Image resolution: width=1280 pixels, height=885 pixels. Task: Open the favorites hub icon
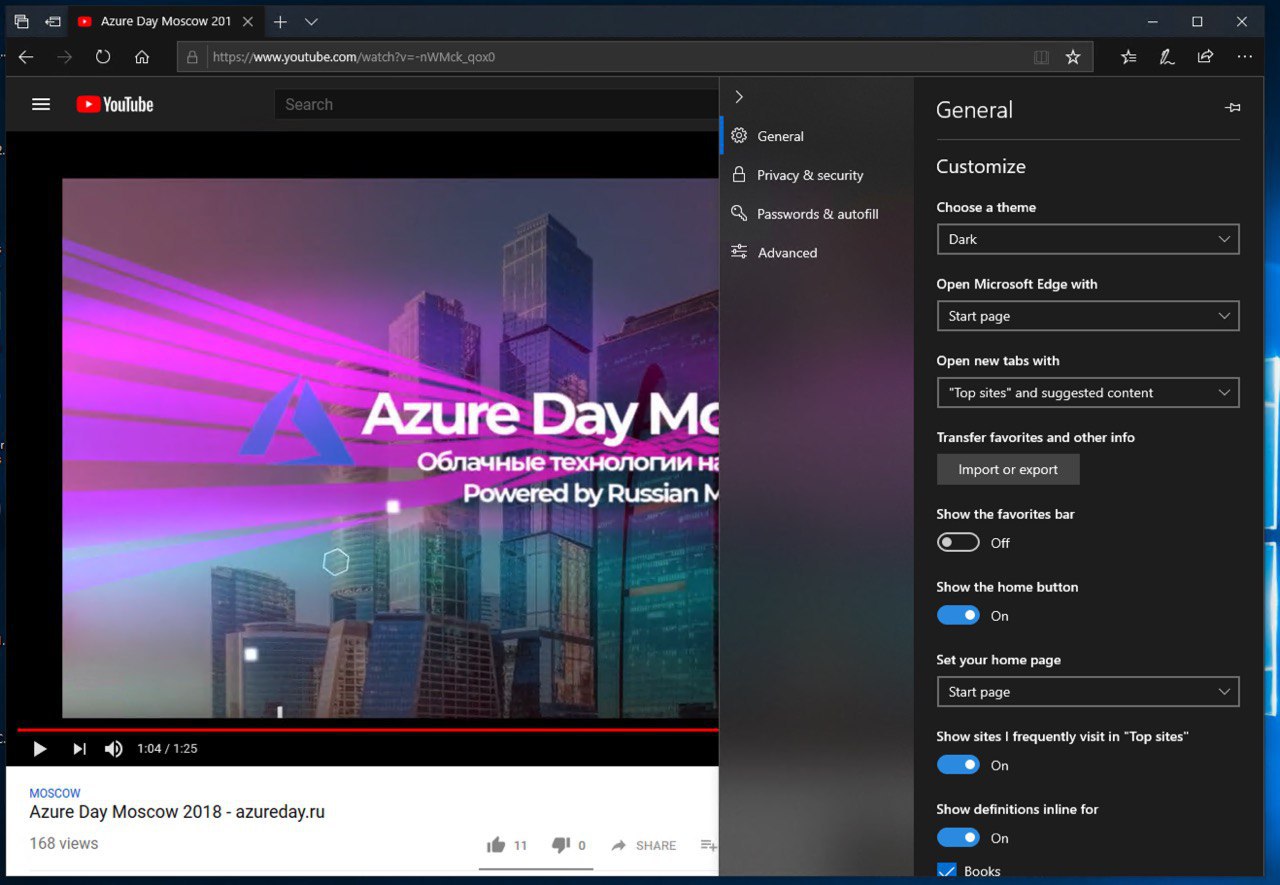[x=1129, y=57]
